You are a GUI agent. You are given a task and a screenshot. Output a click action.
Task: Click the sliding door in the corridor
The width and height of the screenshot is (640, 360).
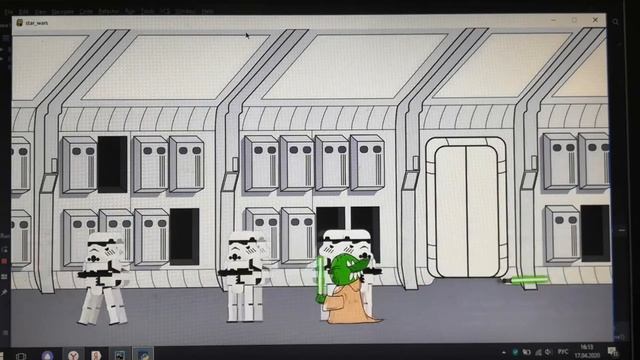coord(467,208)
